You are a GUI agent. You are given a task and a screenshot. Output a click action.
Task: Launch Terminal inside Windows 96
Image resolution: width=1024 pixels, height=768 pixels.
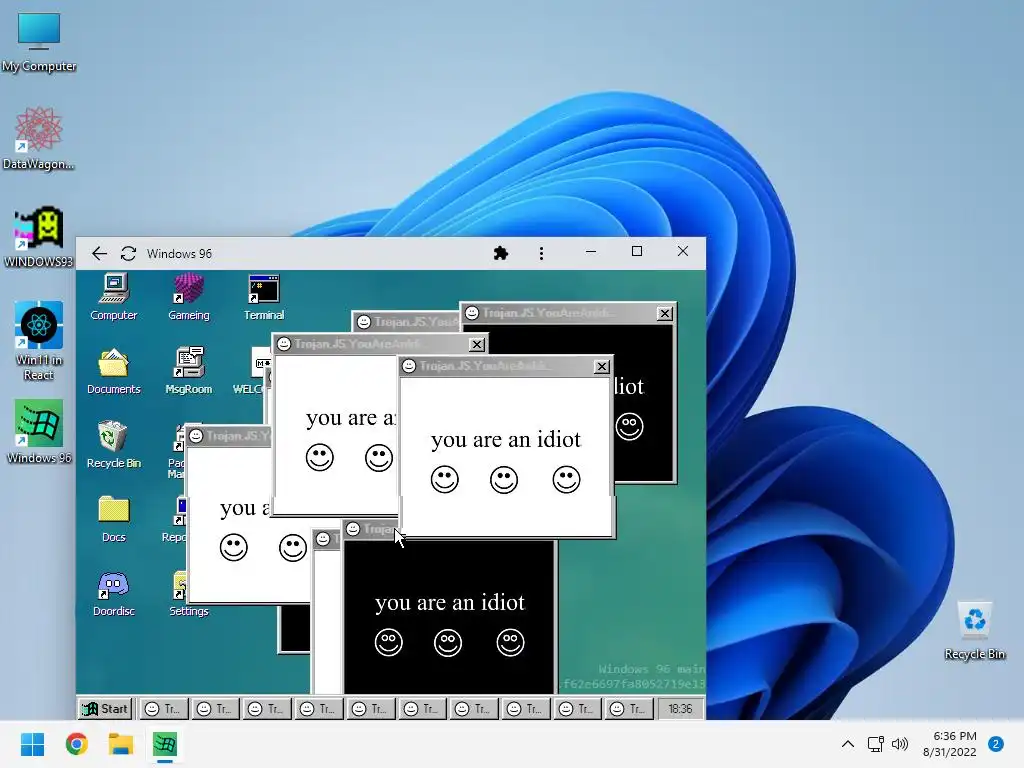(x=264, y=297)
